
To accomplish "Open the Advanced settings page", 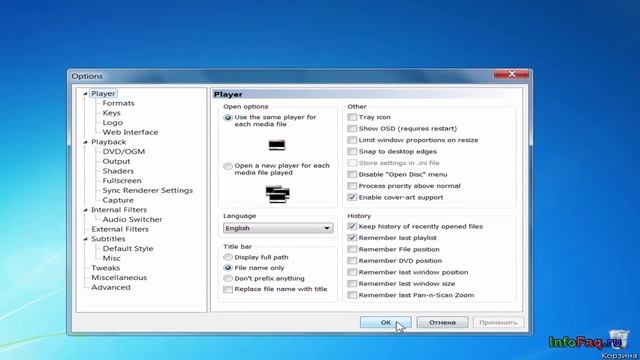I will click(x=111, y=287).
